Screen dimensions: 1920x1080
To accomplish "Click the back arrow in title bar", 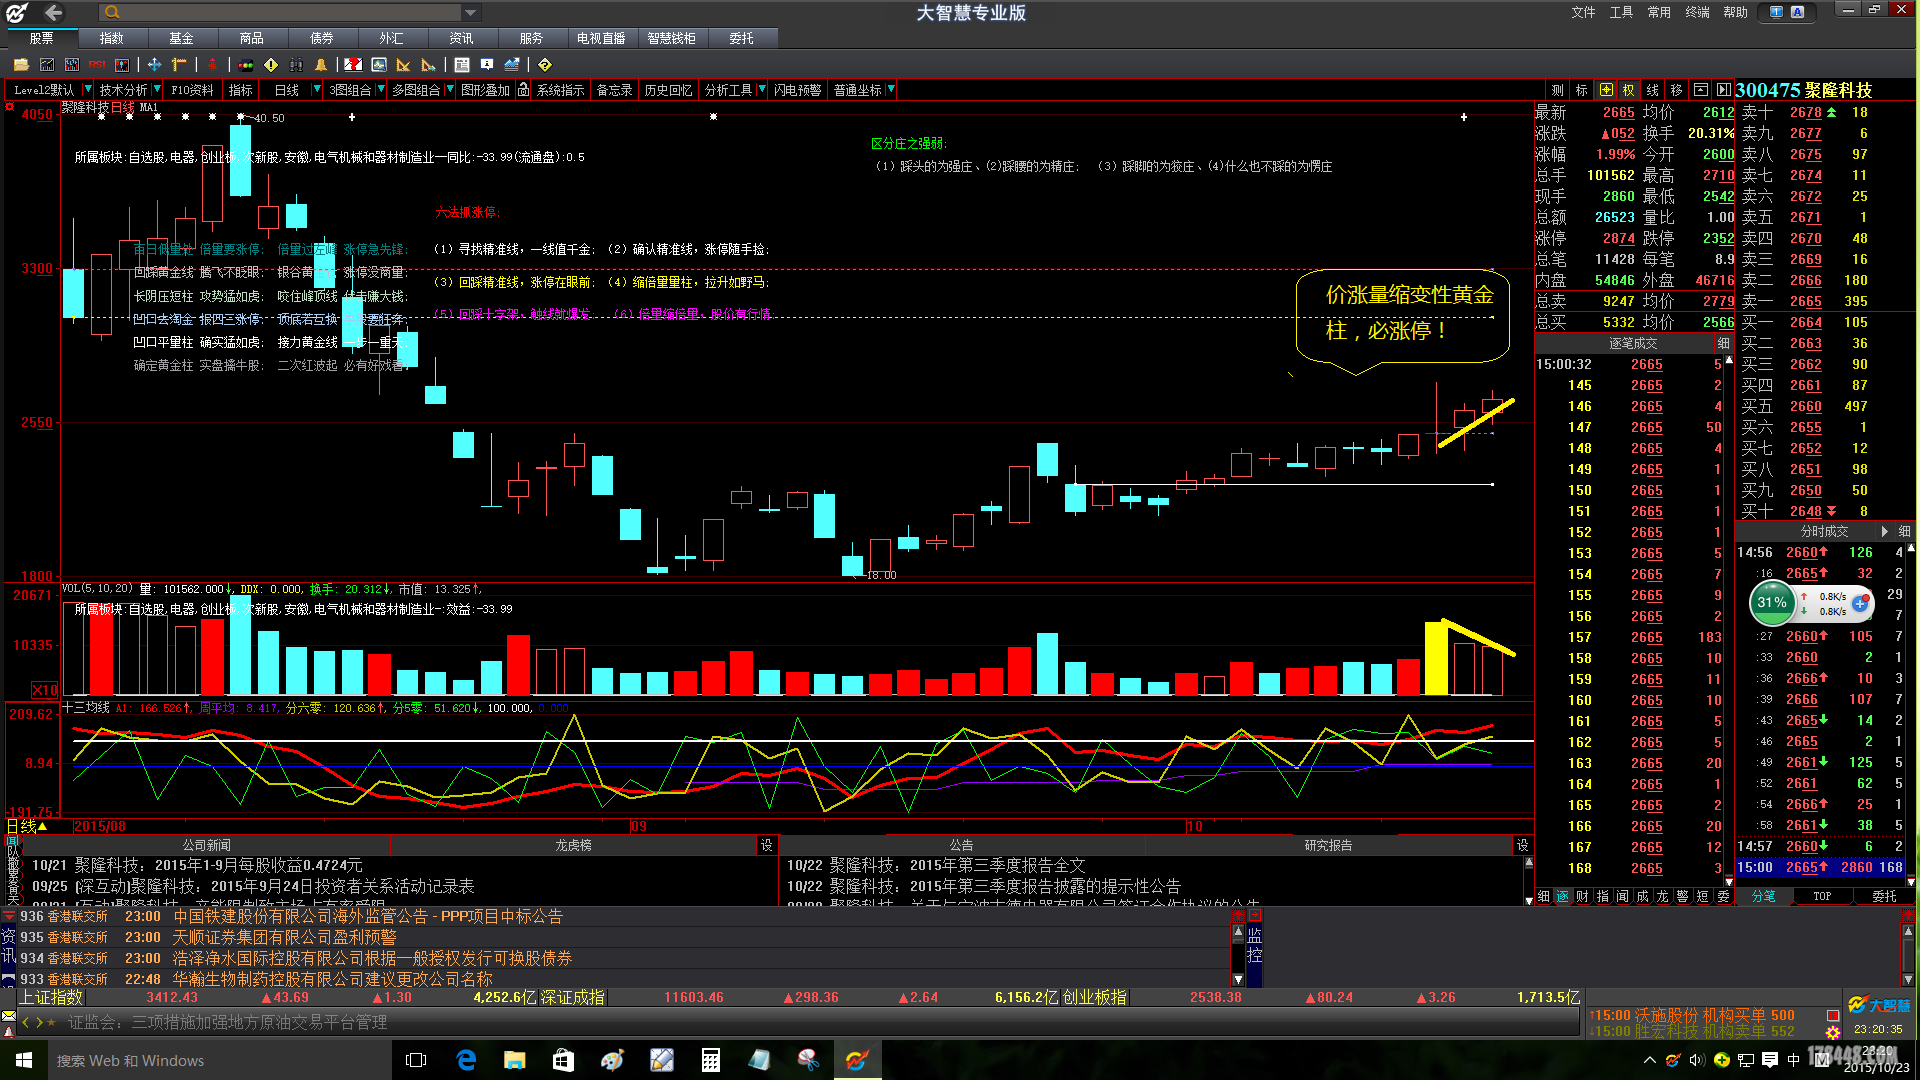I will coord(53,13).
